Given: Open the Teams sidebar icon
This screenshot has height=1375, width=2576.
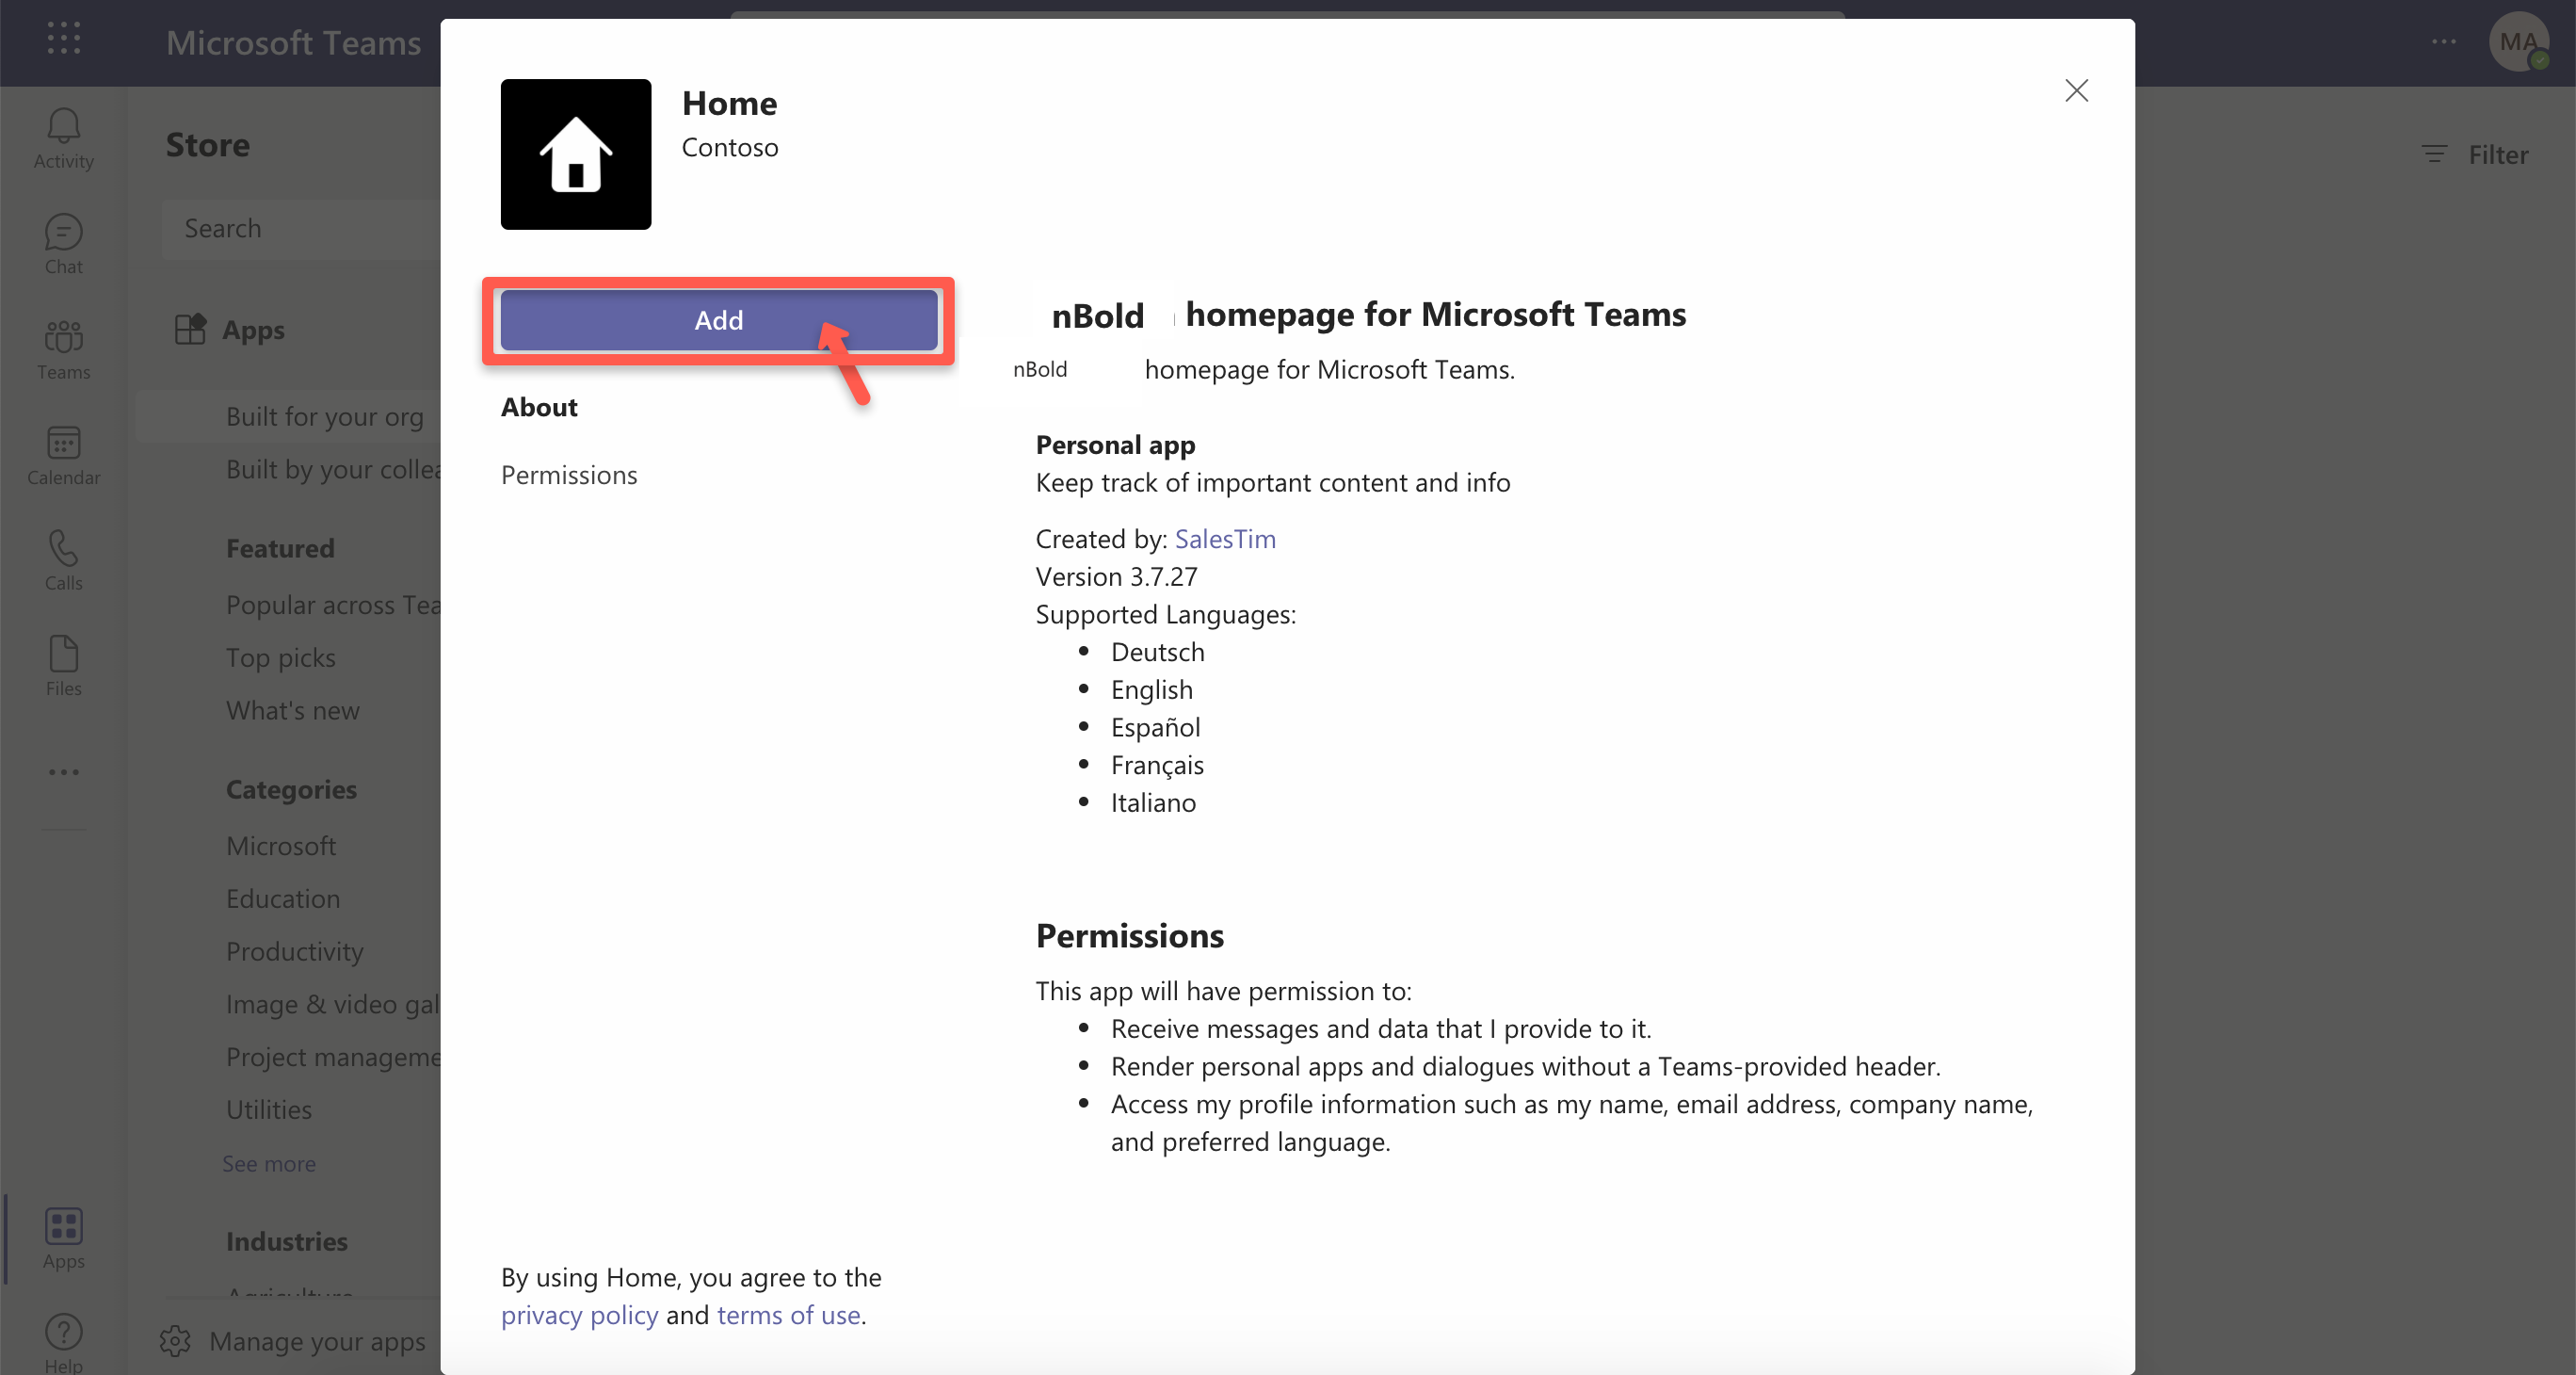Looking at the screenshot, I should (x=63, y=349).
